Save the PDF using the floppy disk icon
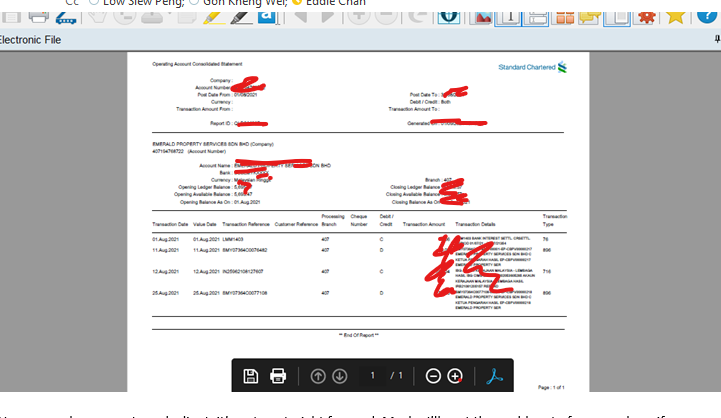This screenshot has width=721, height=418. click(x=251, y=376)
